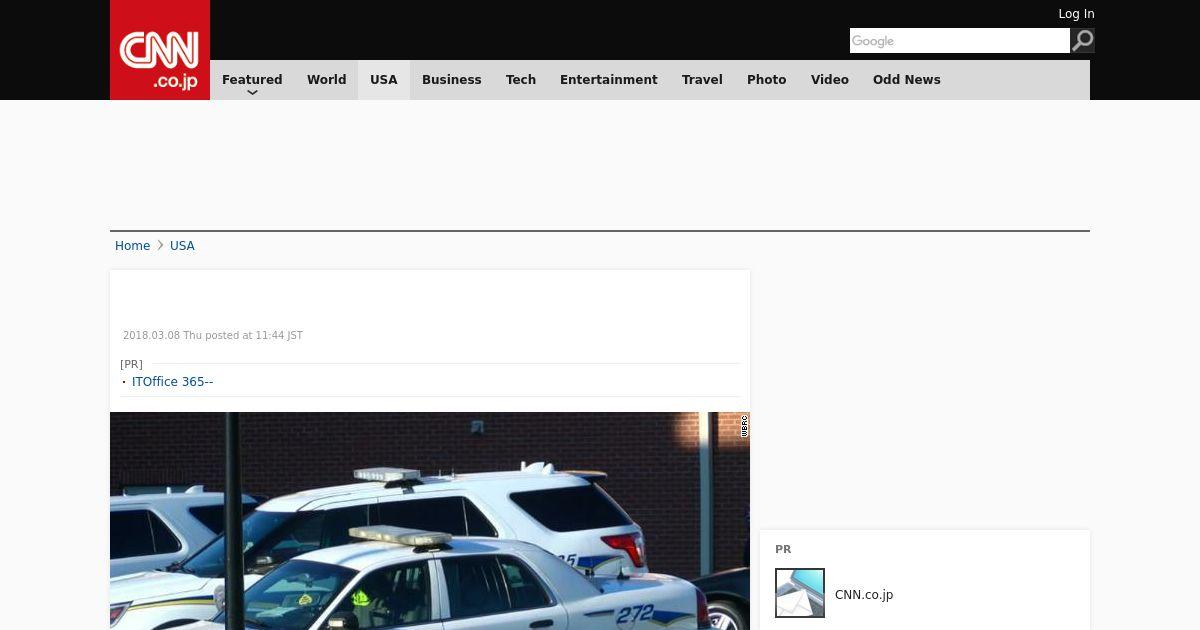
Task: Open the ITOffice 365-- PR link
Action: [172, 382]
